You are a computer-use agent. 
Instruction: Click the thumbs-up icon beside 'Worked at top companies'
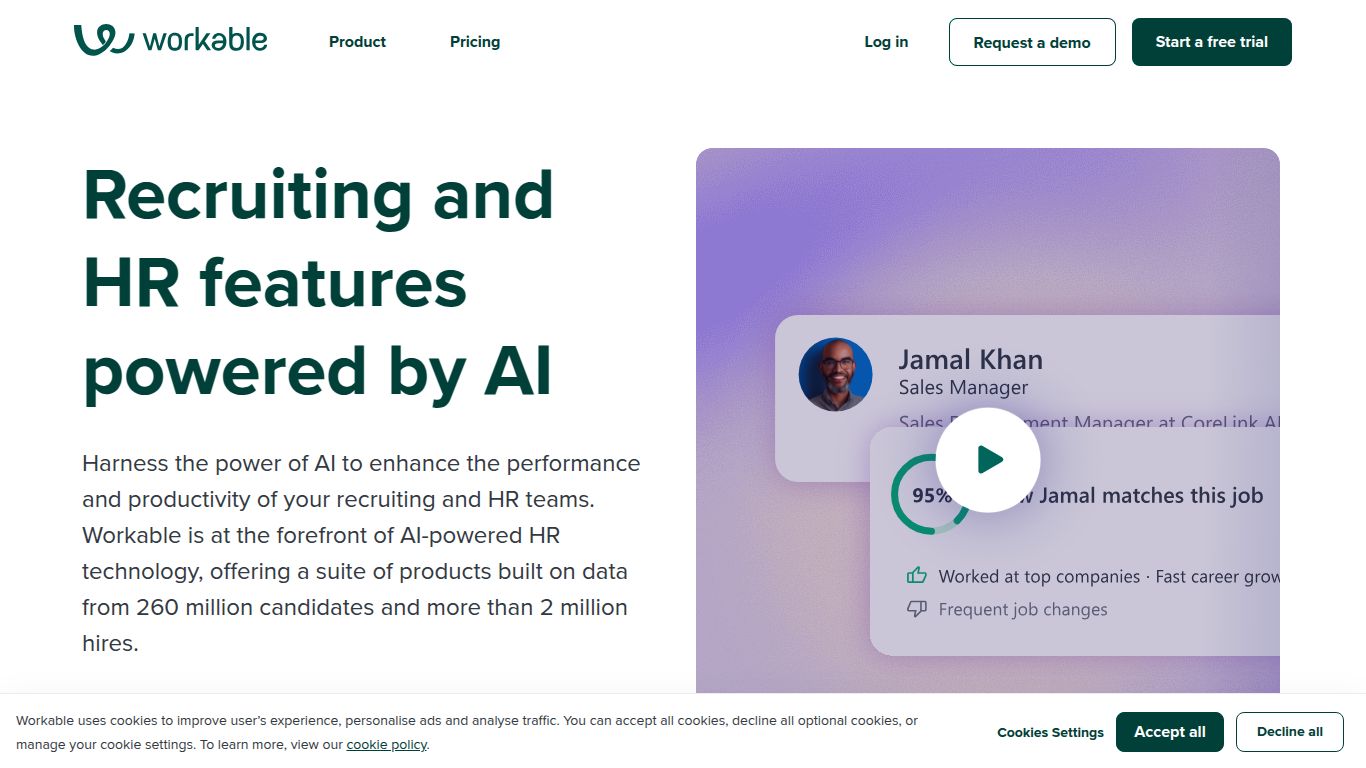(x=917, y=576)
